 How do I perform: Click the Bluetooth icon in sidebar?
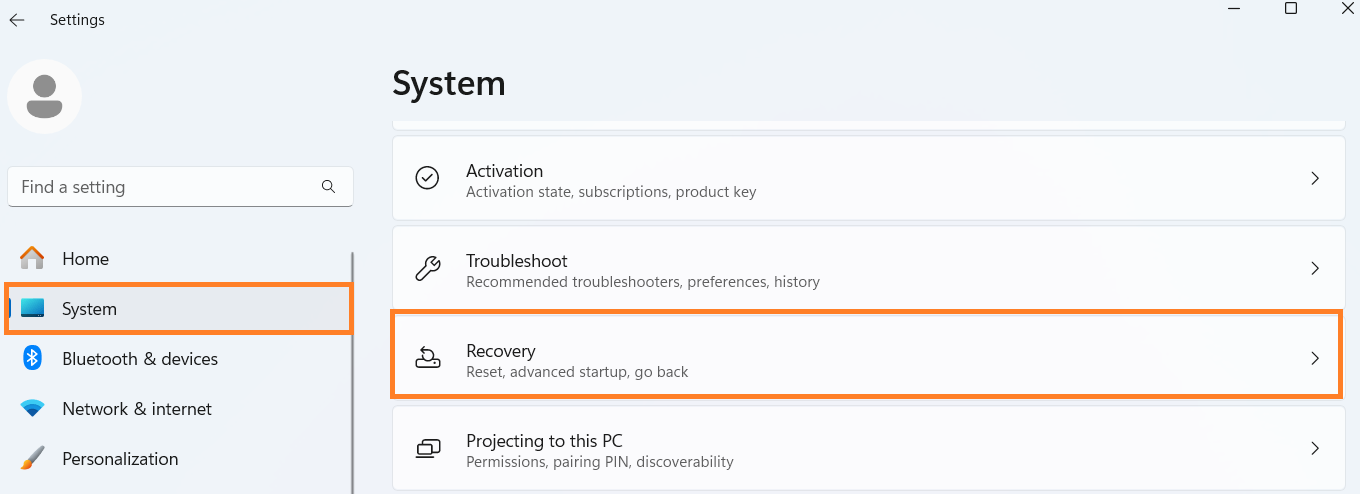pos(33,359)
